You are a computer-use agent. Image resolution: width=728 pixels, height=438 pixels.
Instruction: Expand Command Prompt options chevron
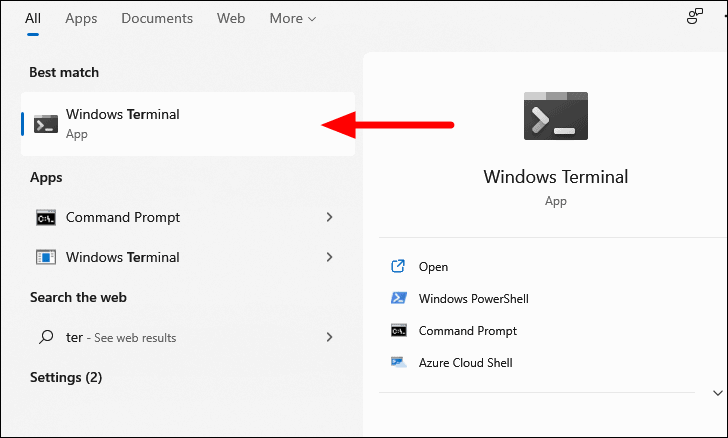(x=329, y=217)
